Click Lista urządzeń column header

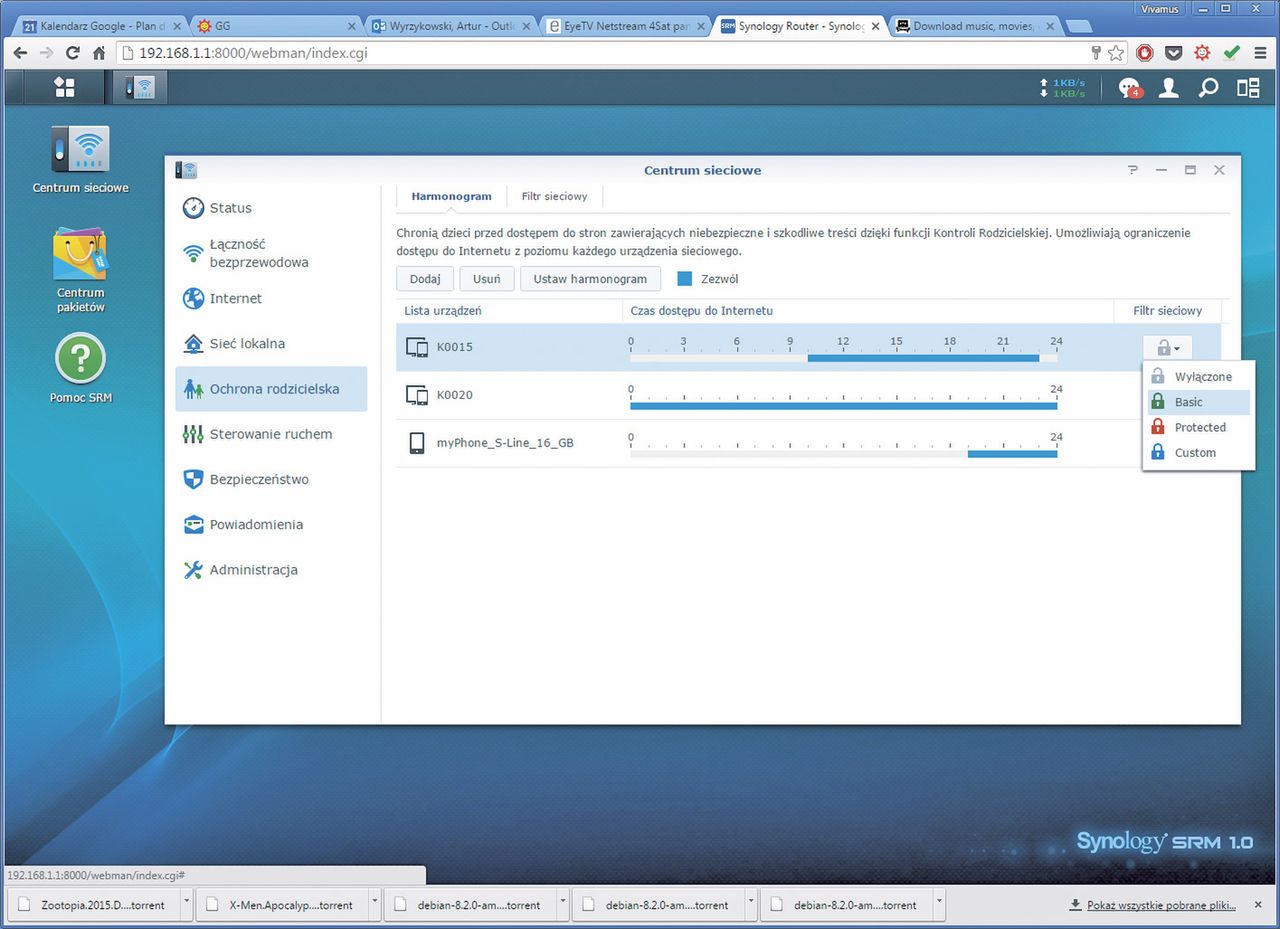coord(443,311)
